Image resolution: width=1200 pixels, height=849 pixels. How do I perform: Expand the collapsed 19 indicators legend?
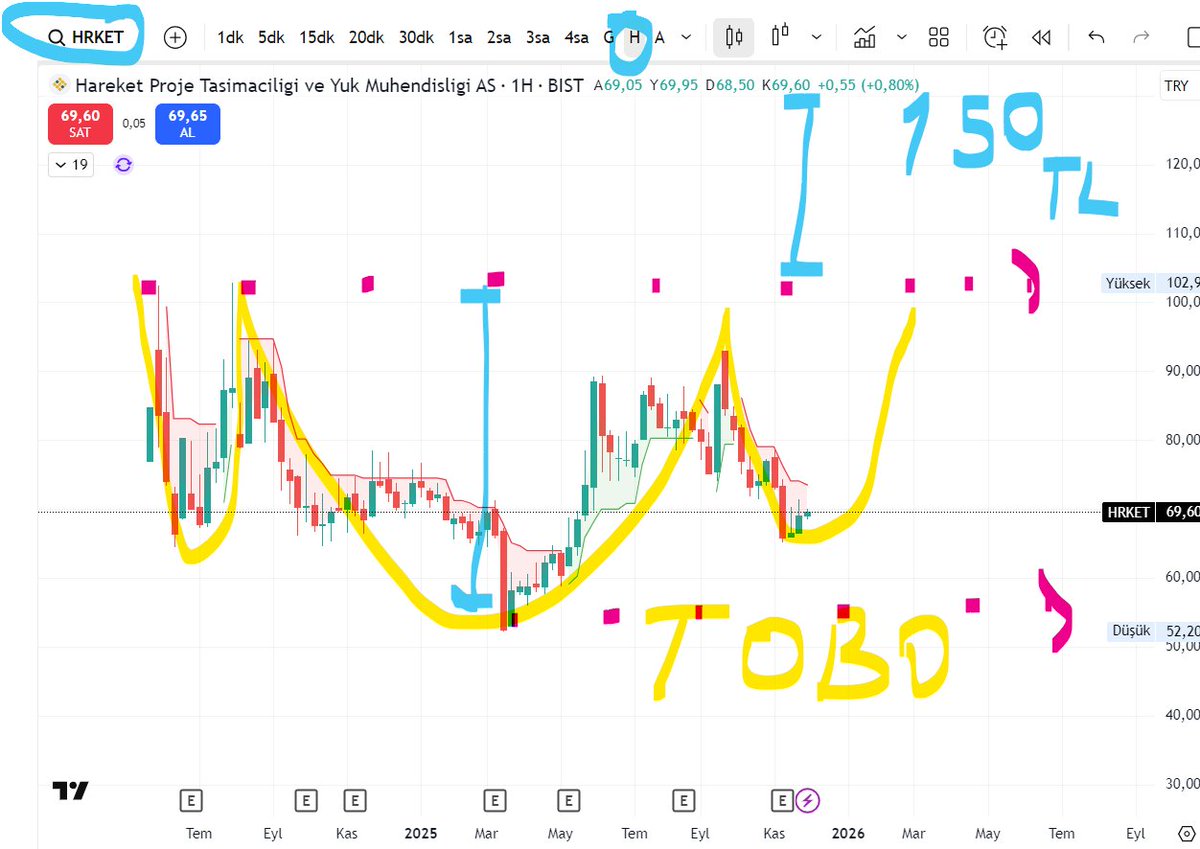pyautogui.click(x=71, y=165)
